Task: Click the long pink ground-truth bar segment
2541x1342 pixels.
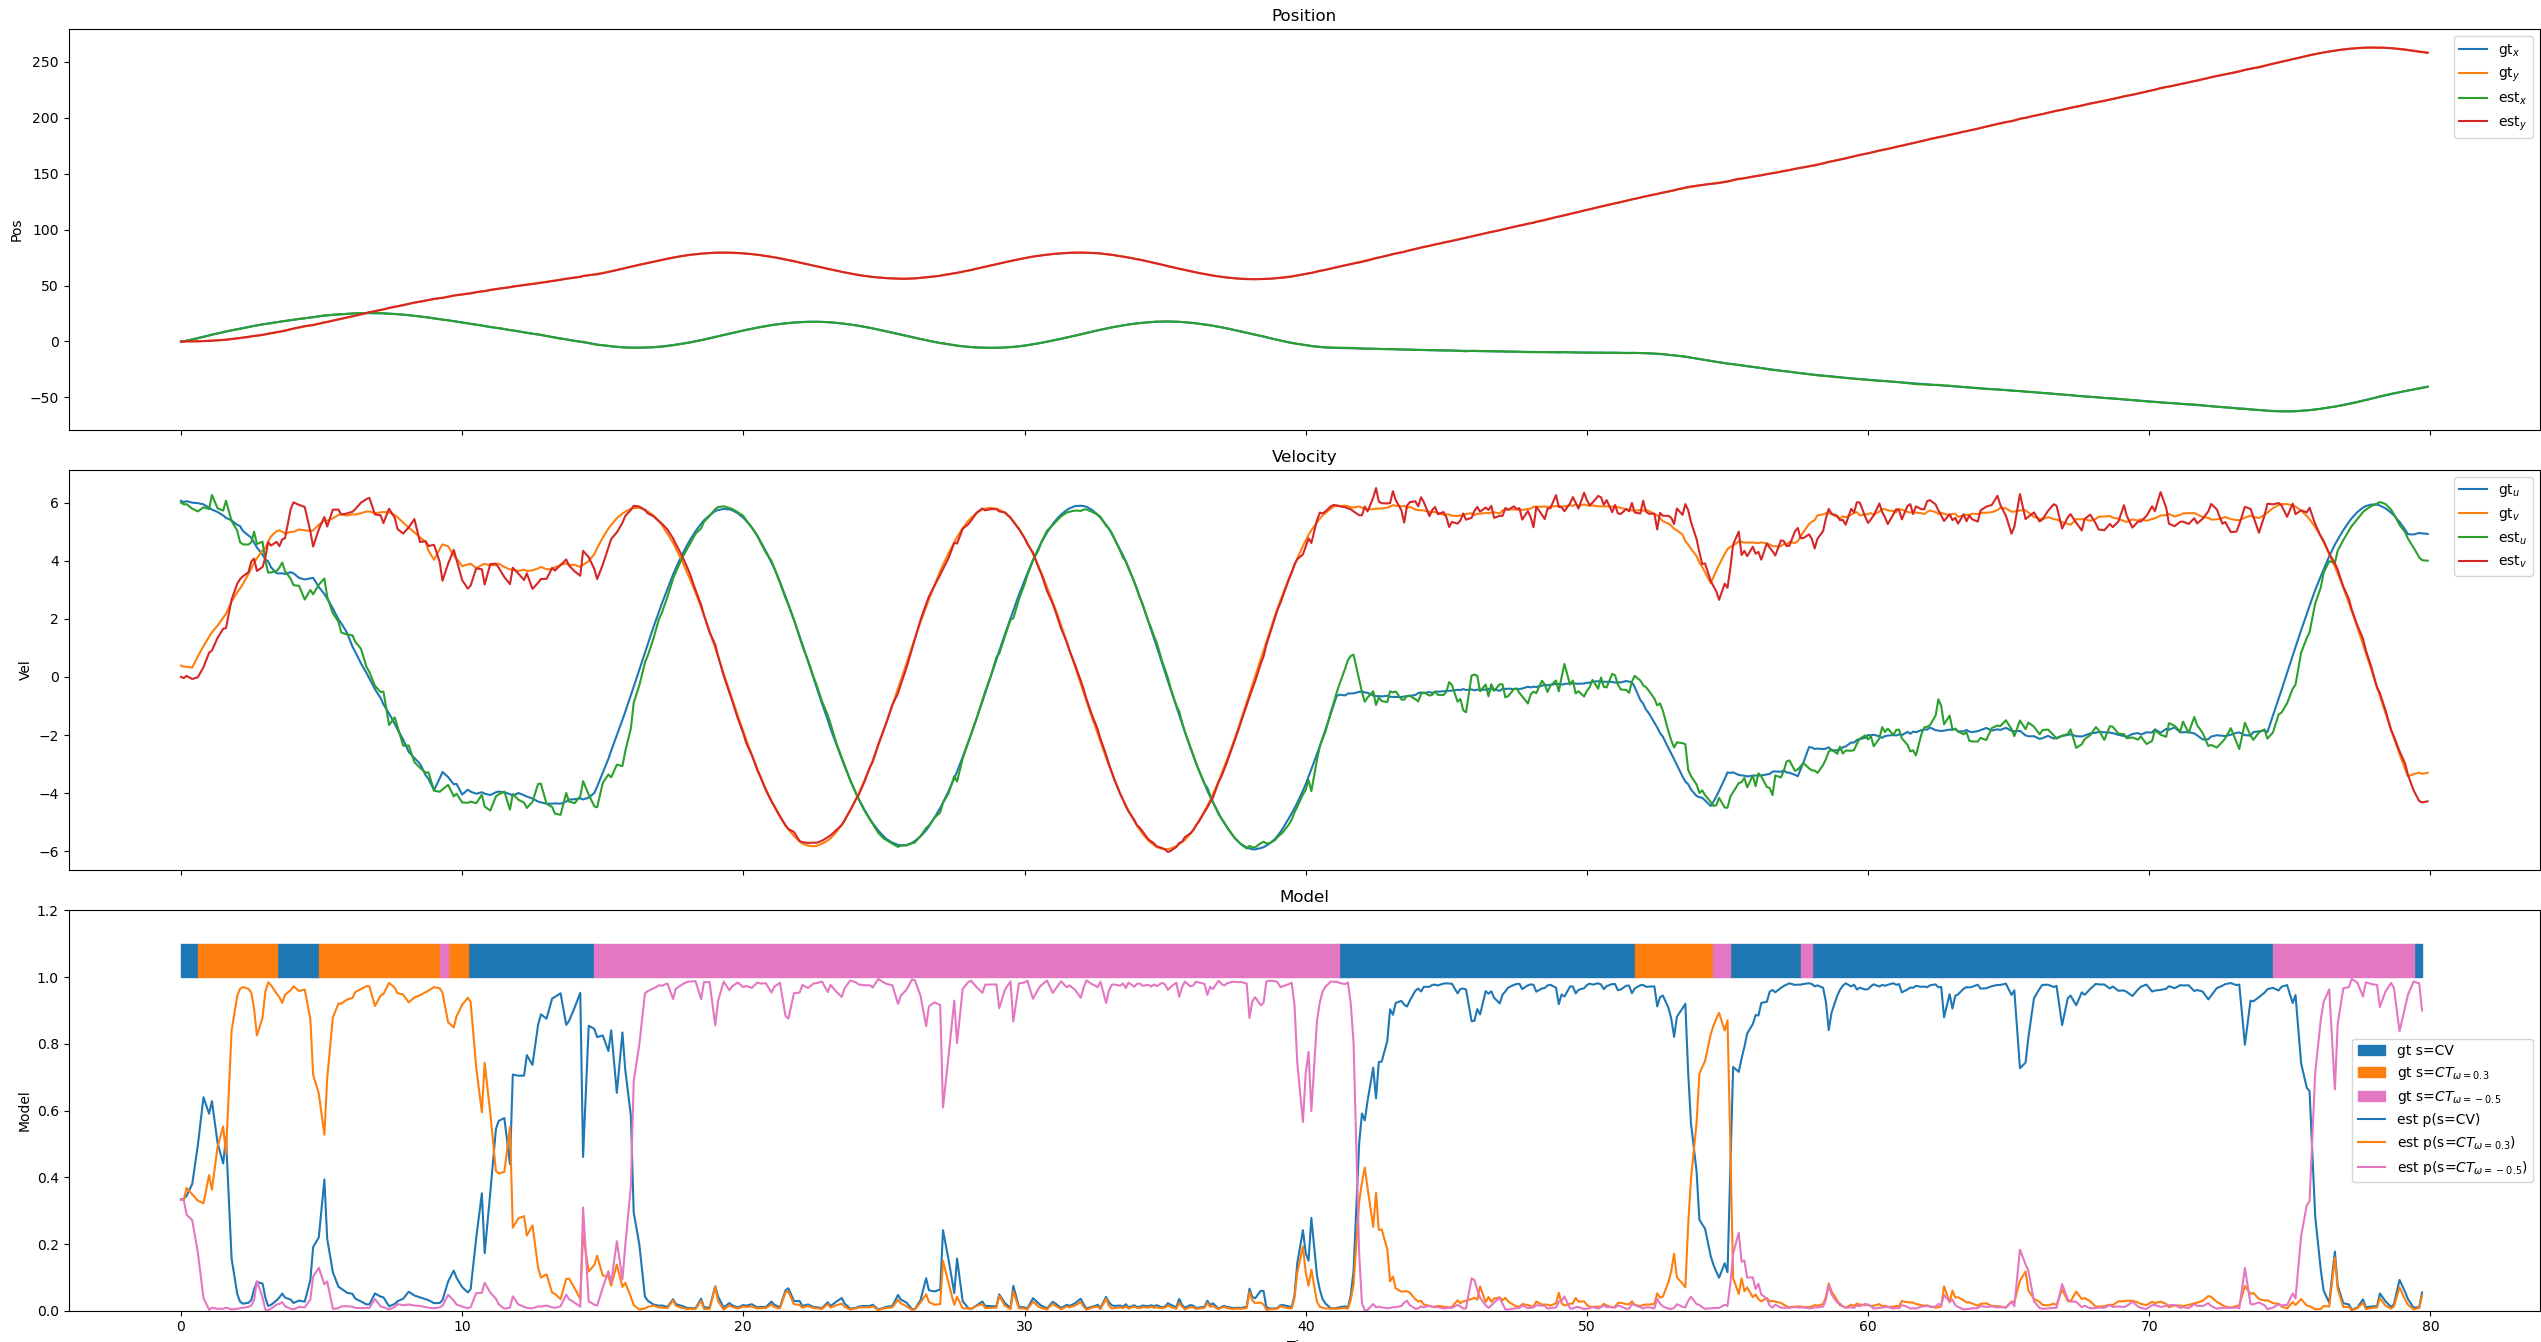Action: (966, 961)
